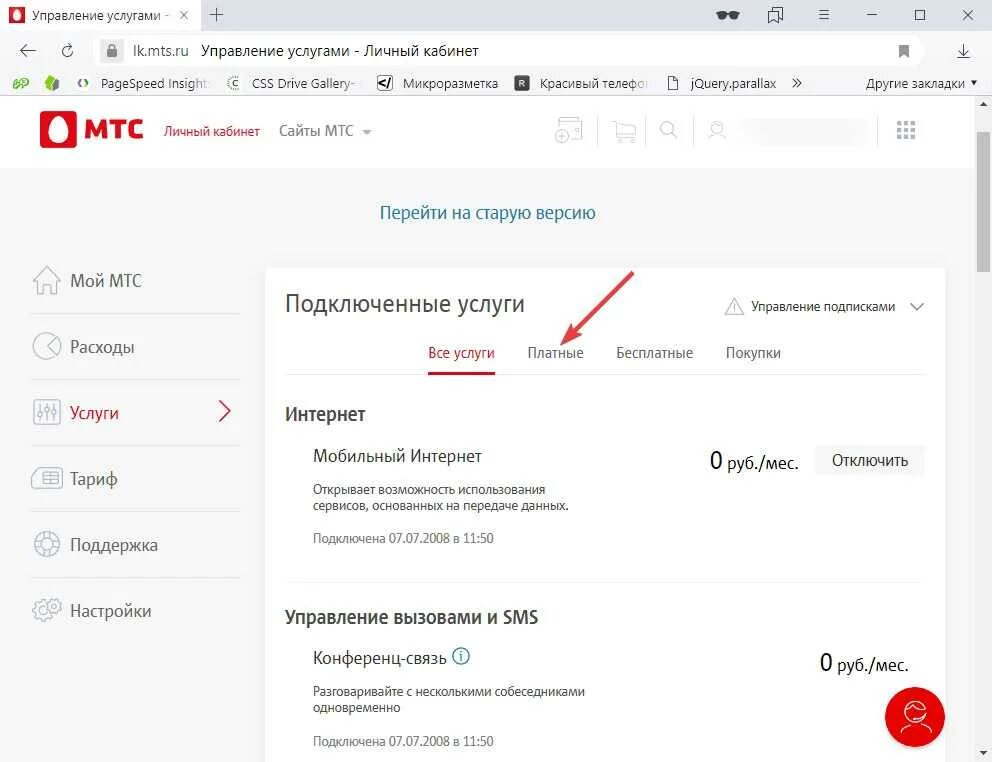Open the wallet top-up icon
This screenshot has width=992, height=762.
568,130
